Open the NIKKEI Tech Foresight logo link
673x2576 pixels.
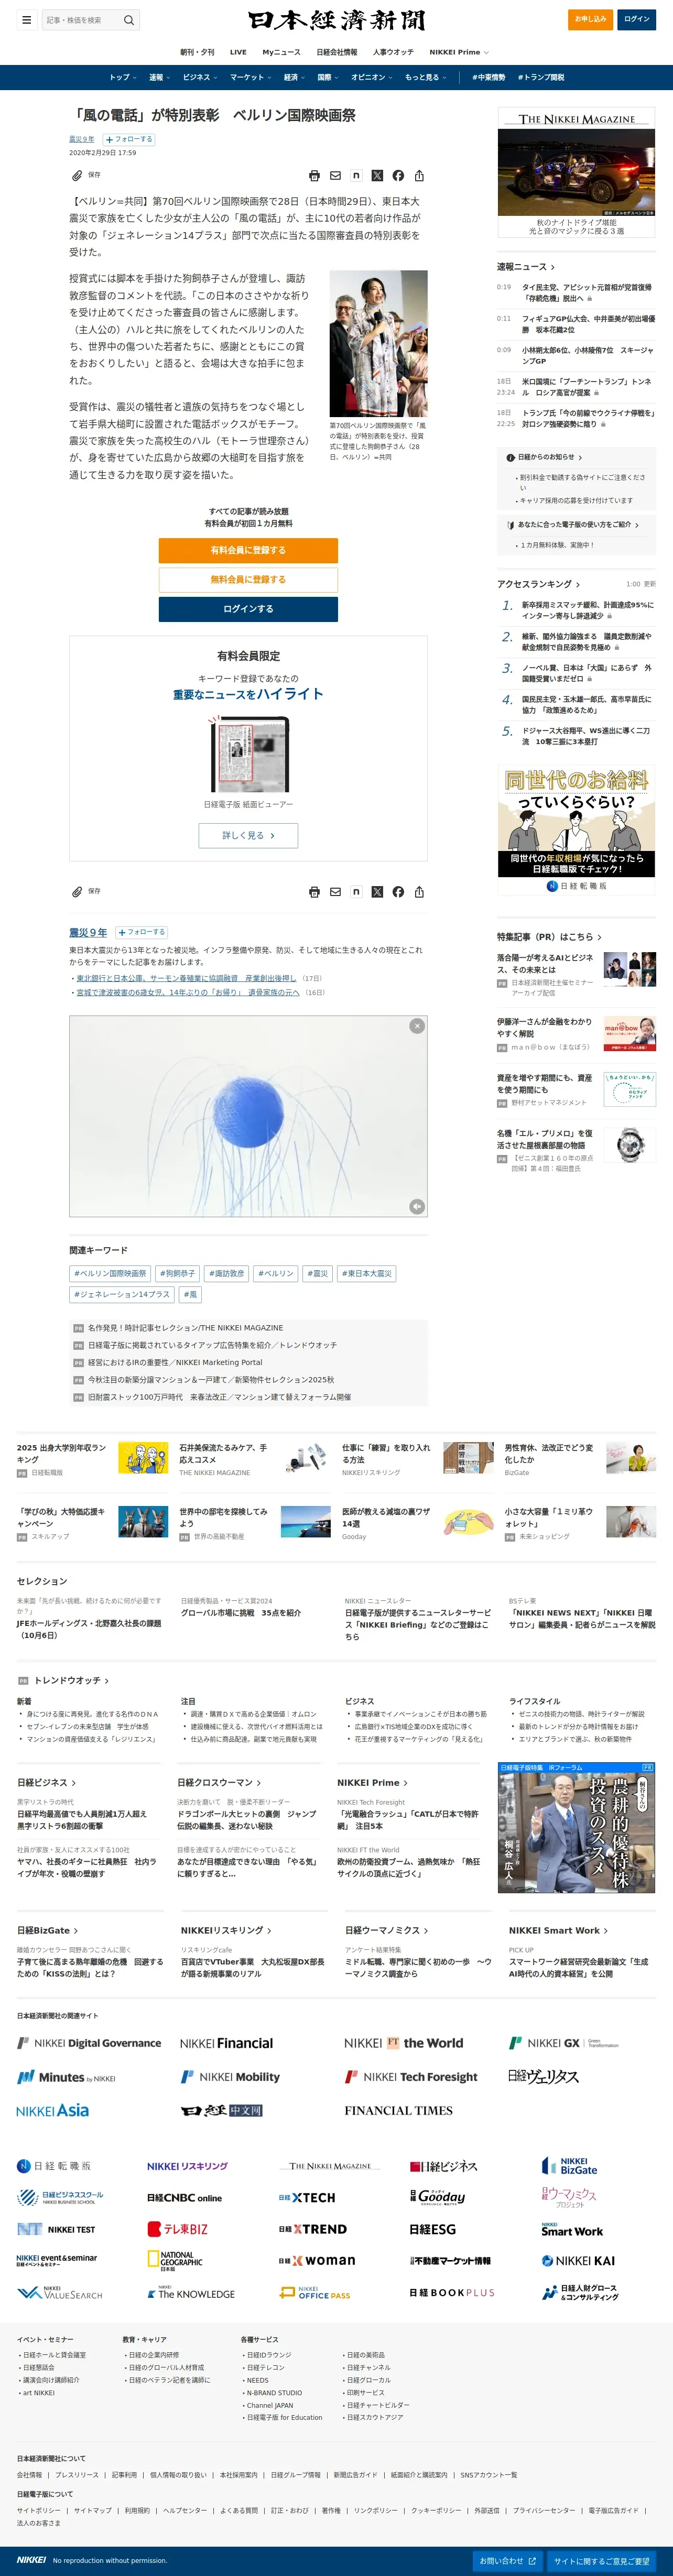point(411,2077)
